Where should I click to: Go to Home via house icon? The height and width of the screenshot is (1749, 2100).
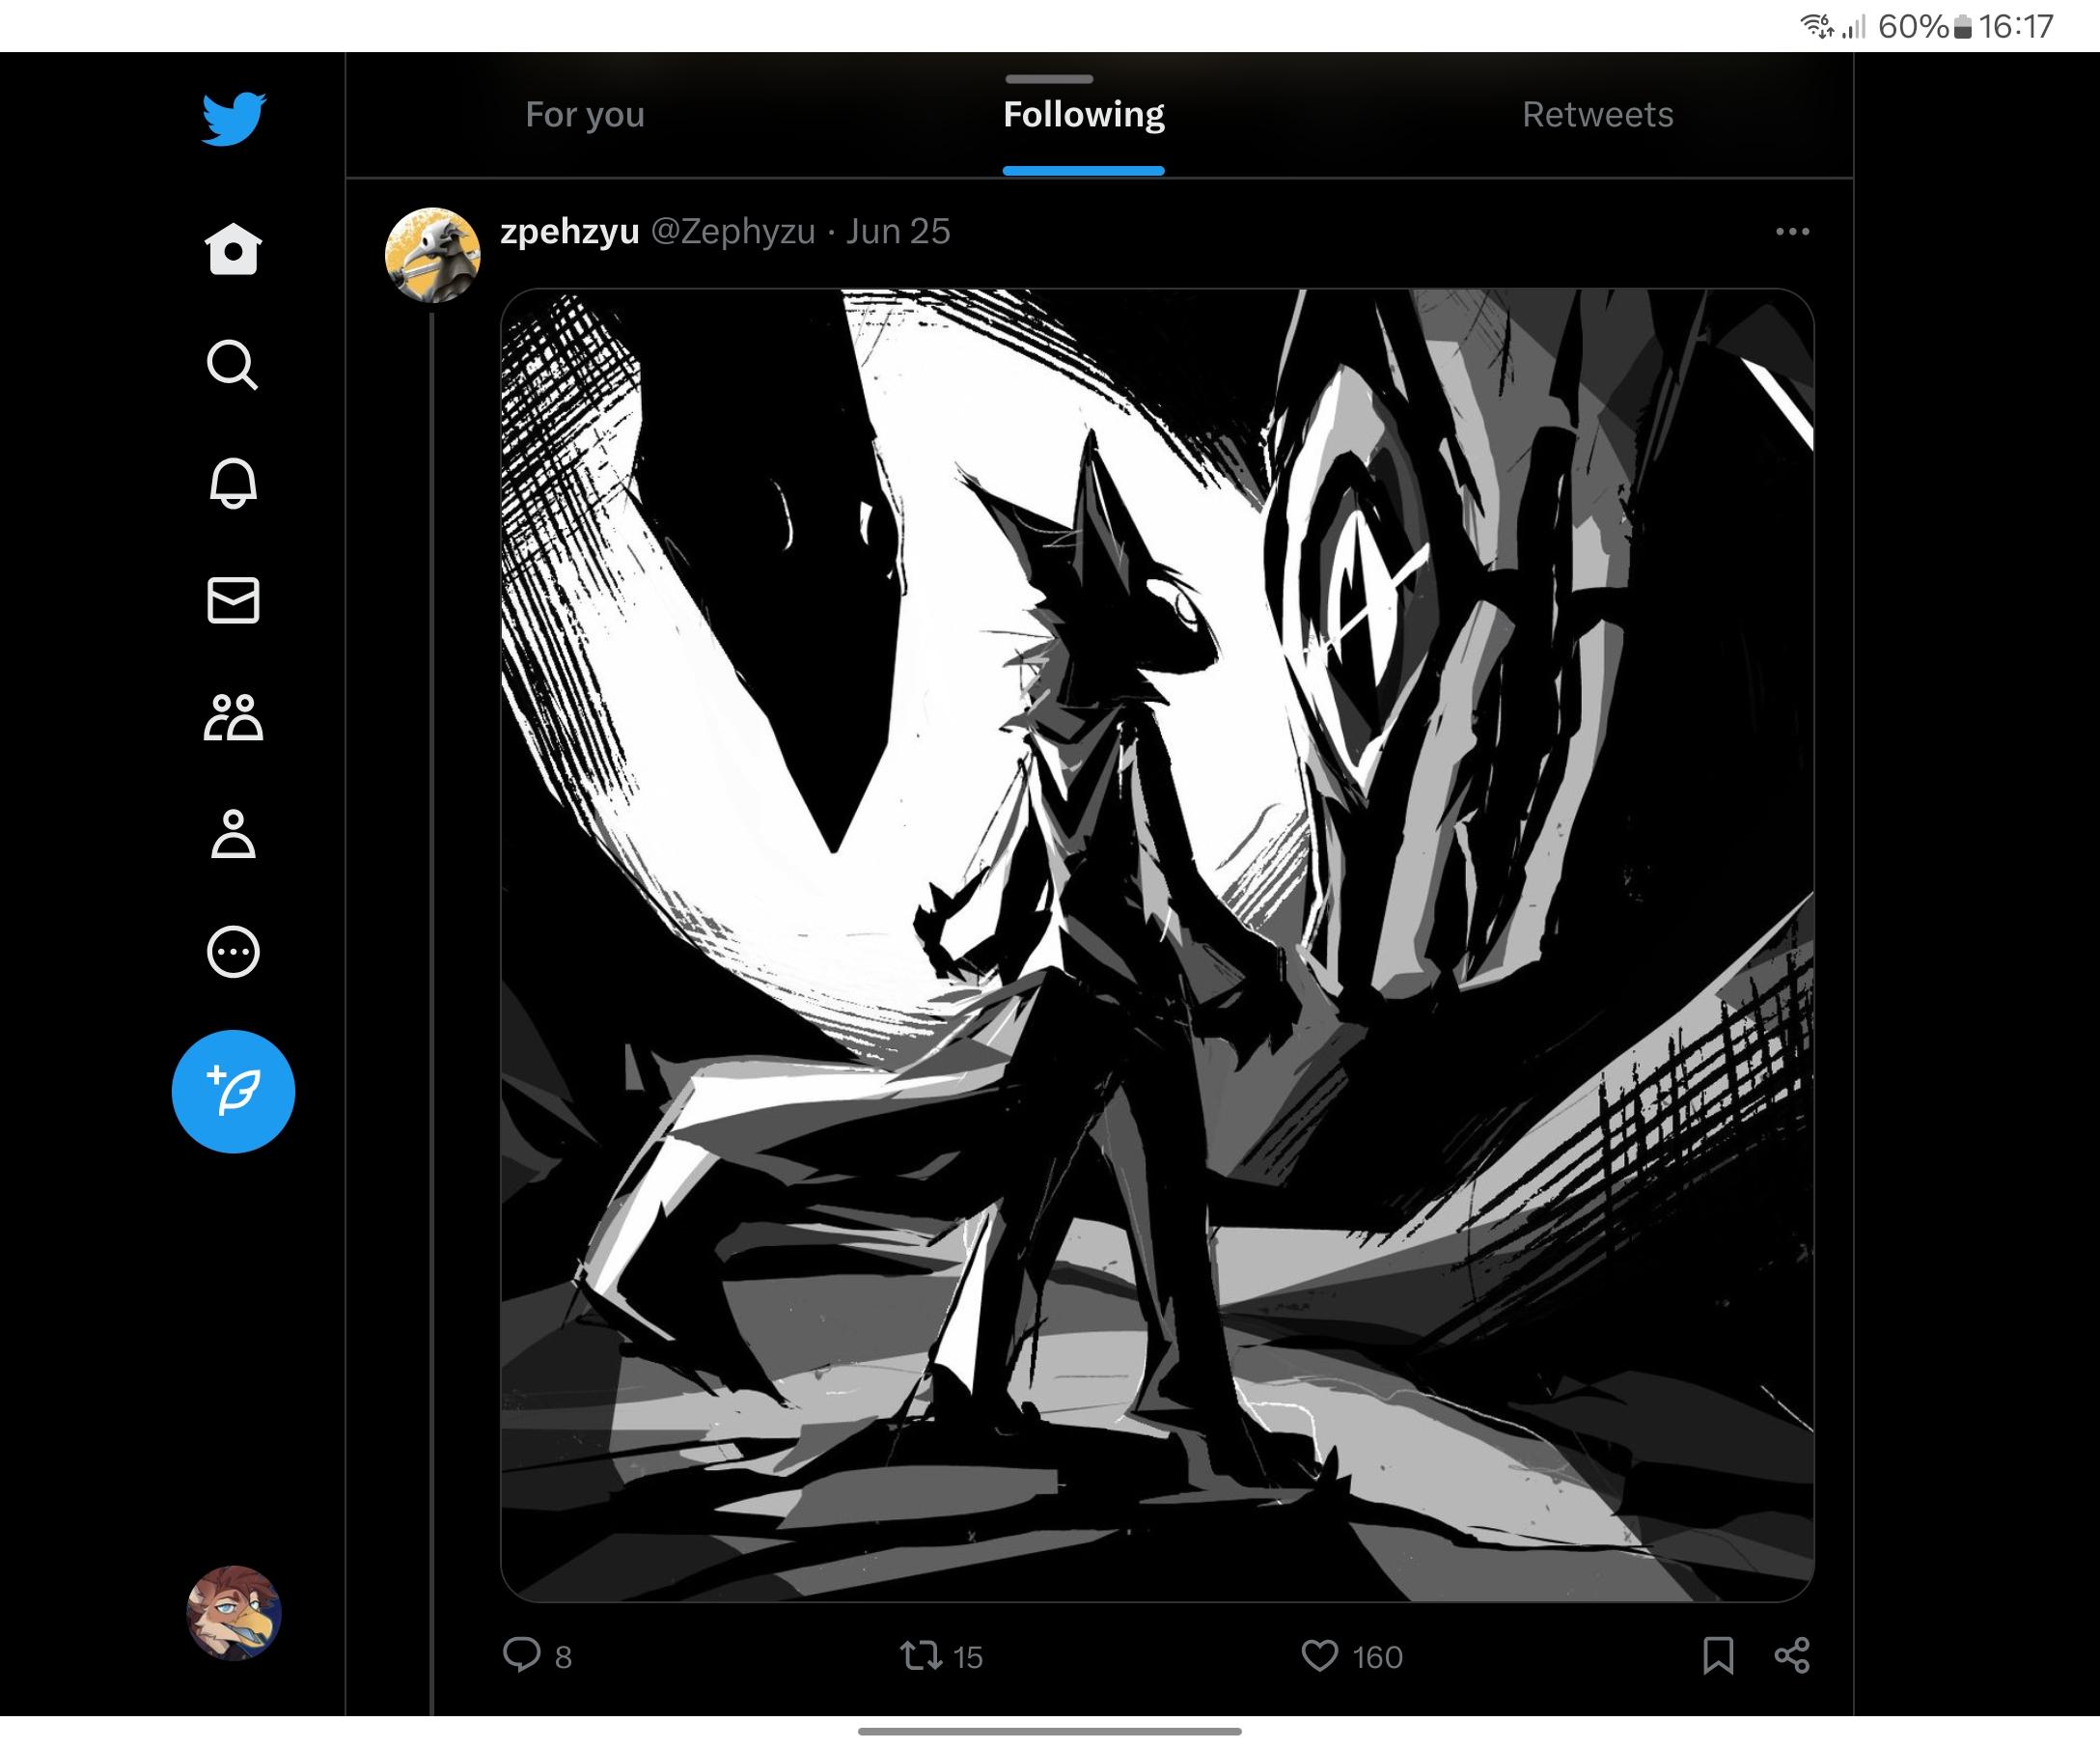pos(233,248)
